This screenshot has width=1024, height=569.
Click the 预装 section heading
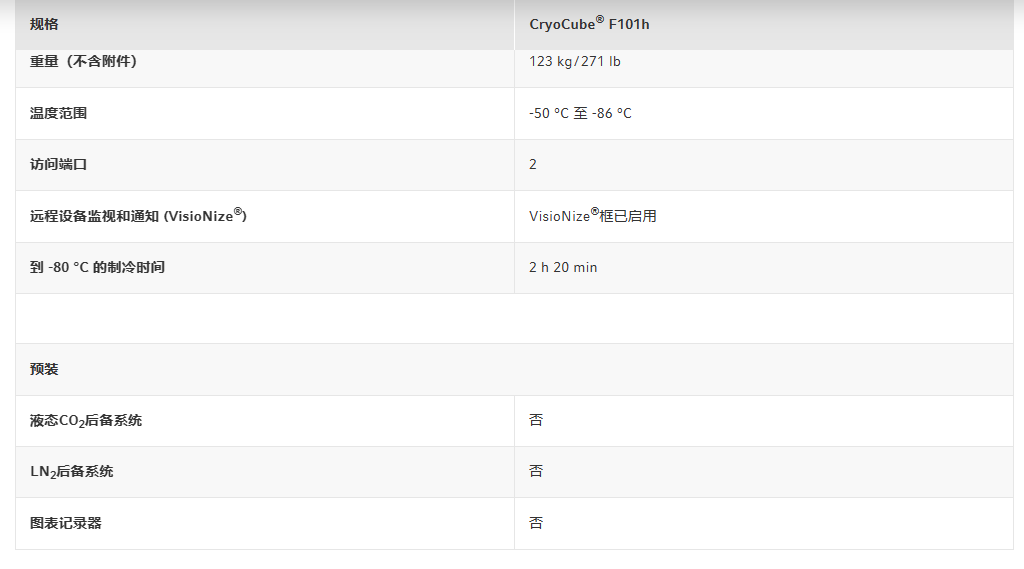point(44,369)
